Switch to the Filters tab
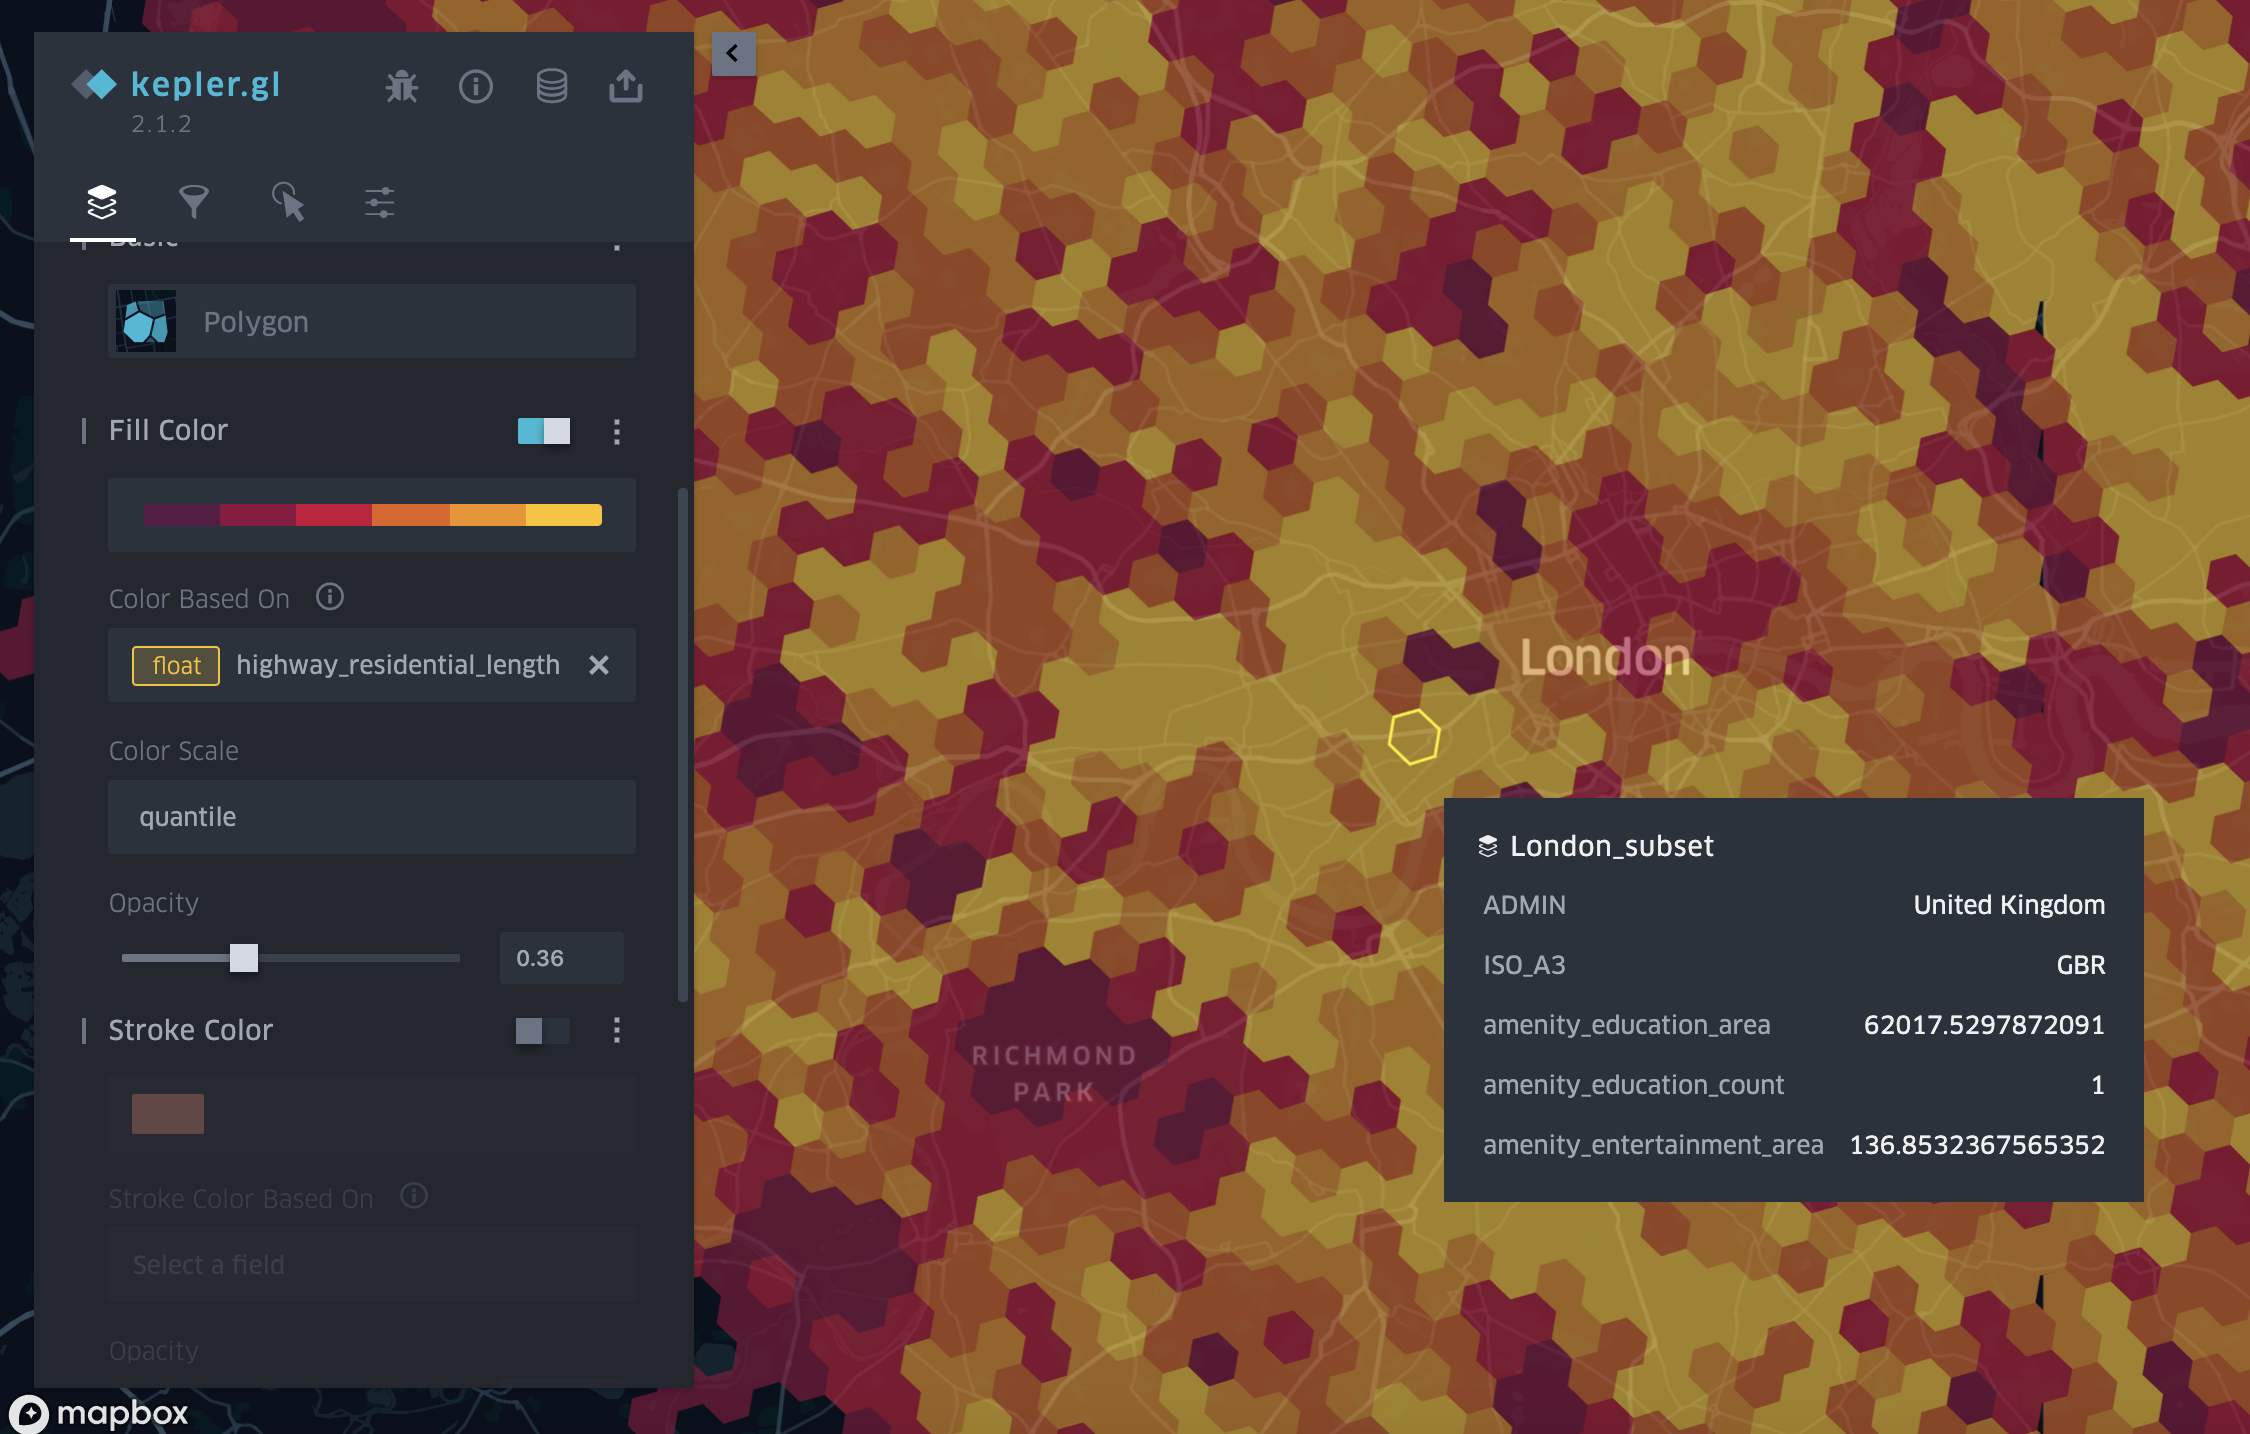 (194, 202)
